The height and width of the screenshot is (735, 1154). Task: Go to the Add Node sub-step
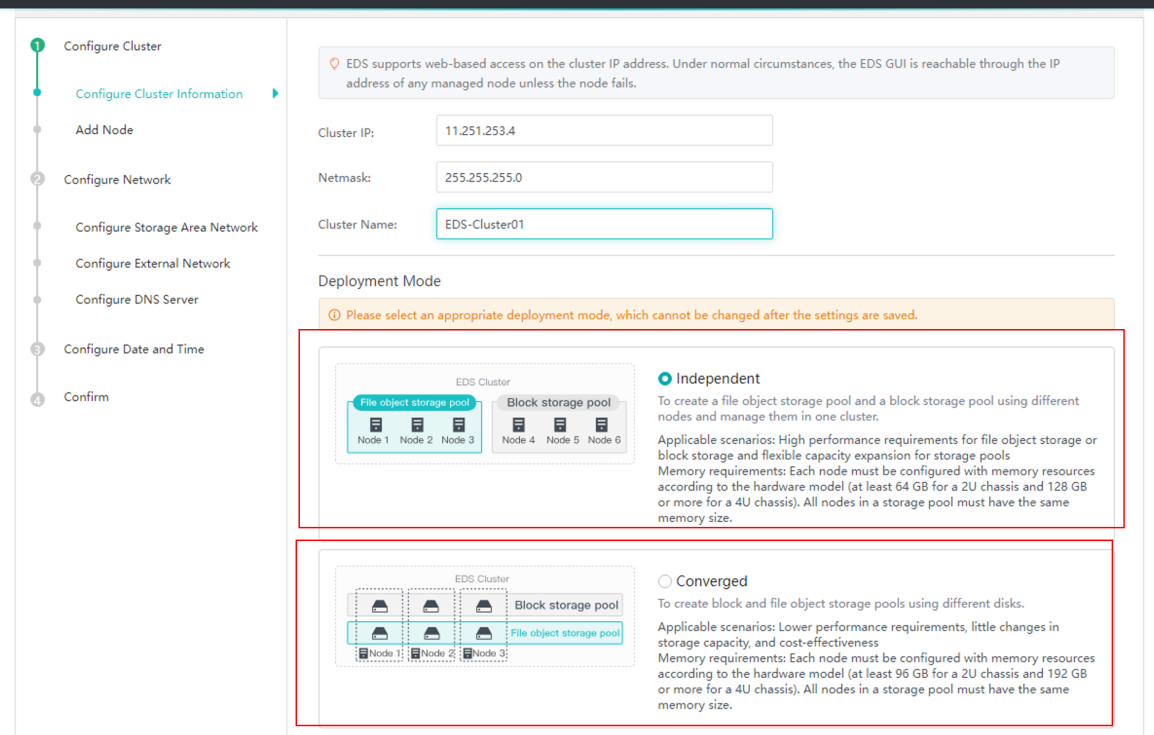pyautogui.click(x=105, y=129)
